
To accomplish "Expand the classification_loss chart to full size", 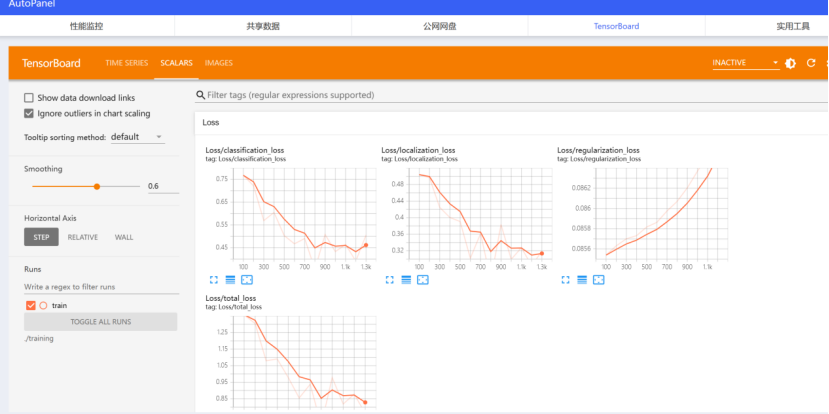I will tap(214, 280).
